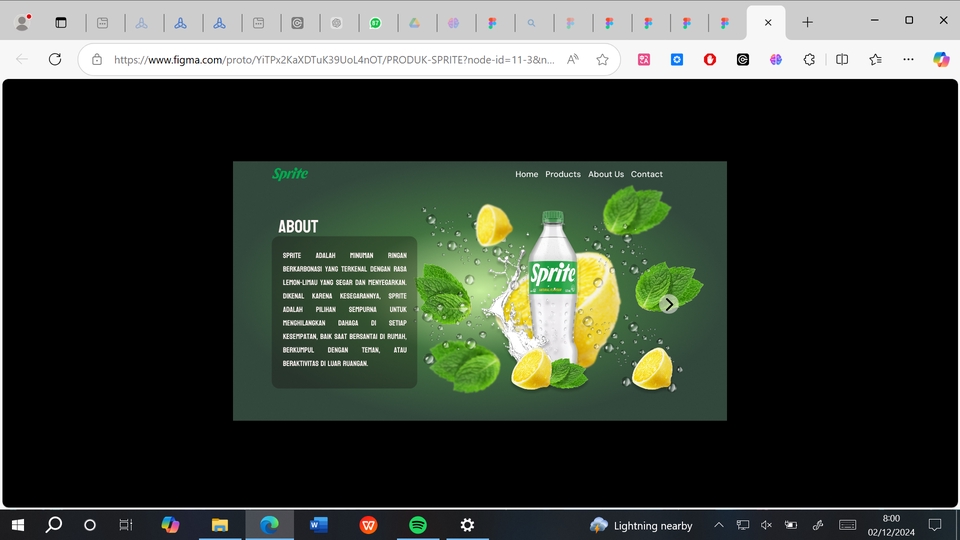The height and width of the screenshot is (540, 960).
Task: Click the ABOUT heading text
Action: tap(298, 227)
